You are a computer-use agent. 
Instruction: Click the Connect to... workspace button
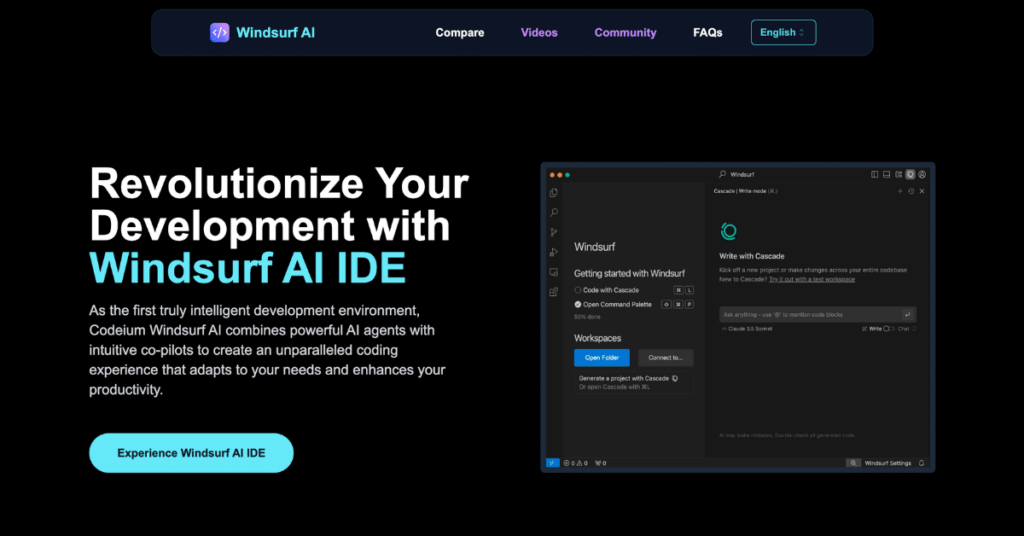[665, 357]
